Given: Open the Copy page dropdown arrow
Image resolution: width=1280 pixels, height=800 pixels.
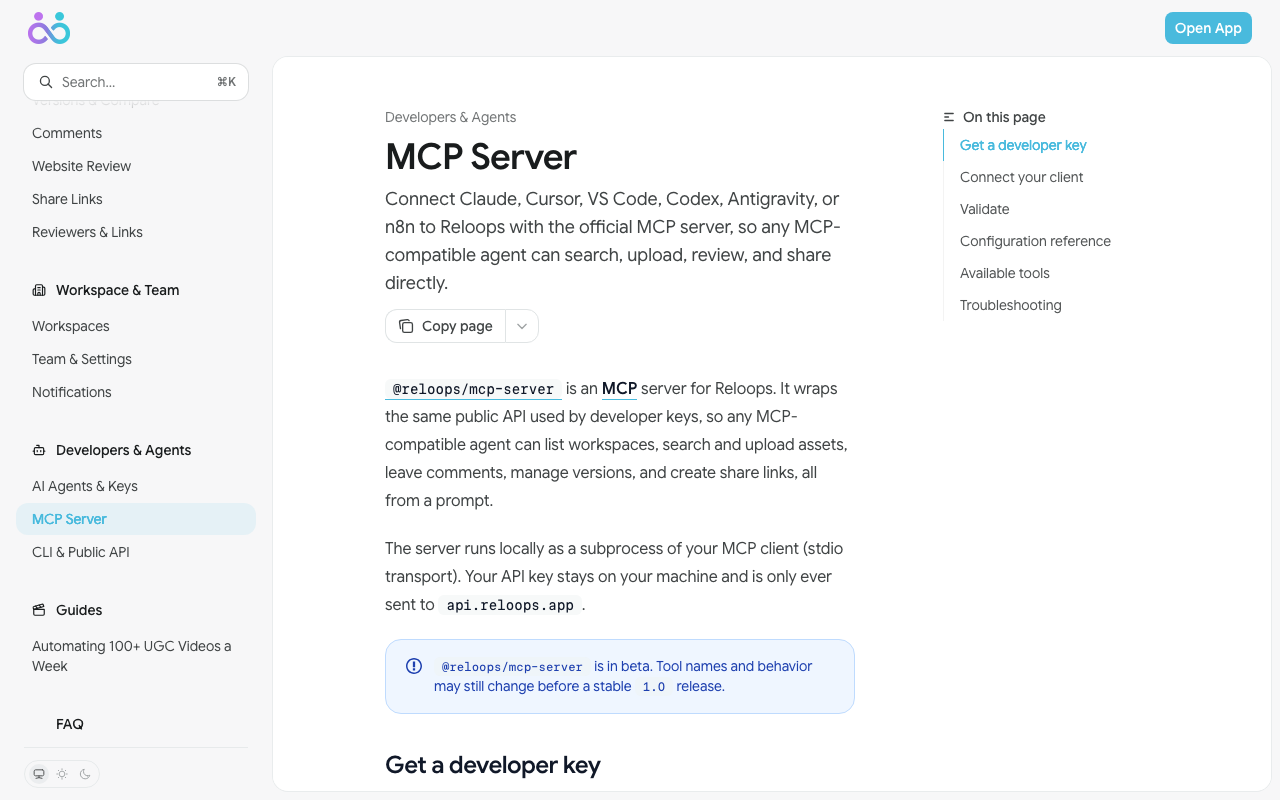Looking at the screenshot, I should click(x=522, y=326).
